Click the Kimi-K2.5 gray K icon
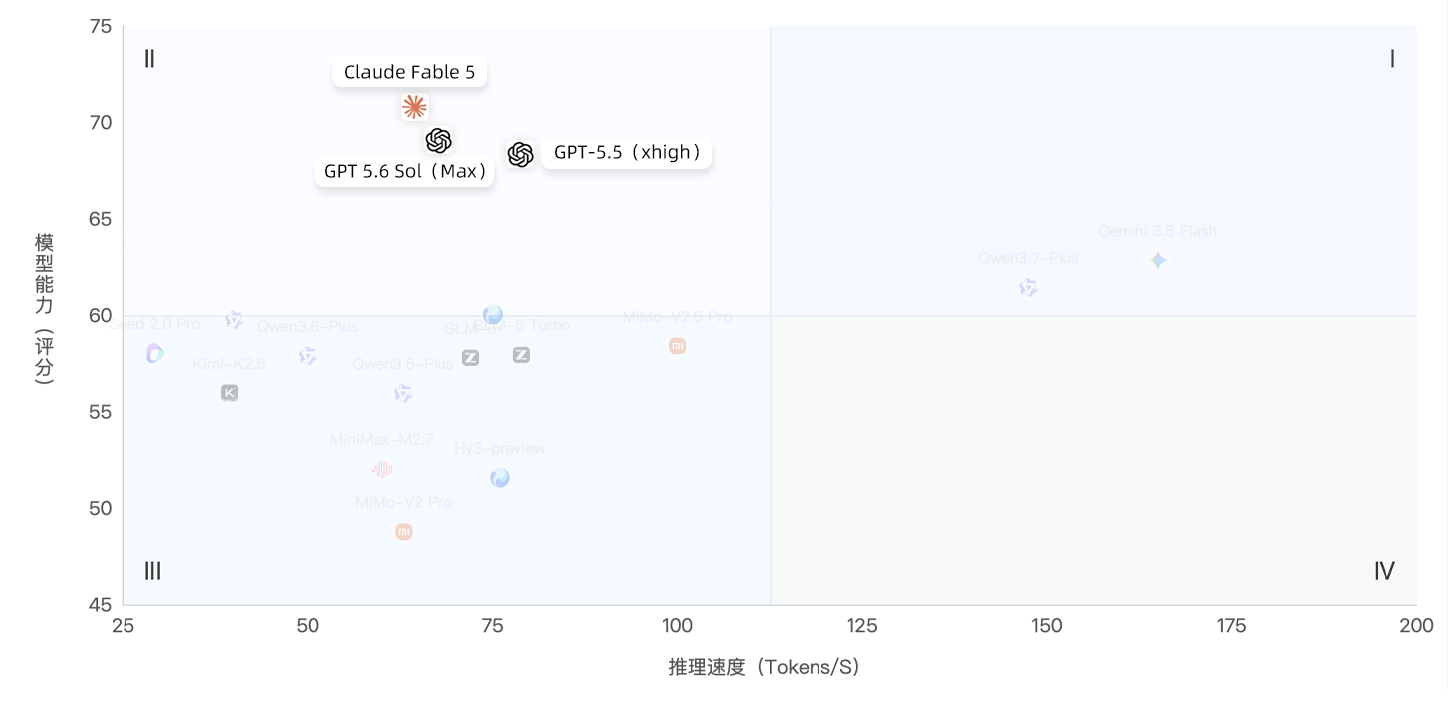The image size is (1448, 708). pos(229,393)
